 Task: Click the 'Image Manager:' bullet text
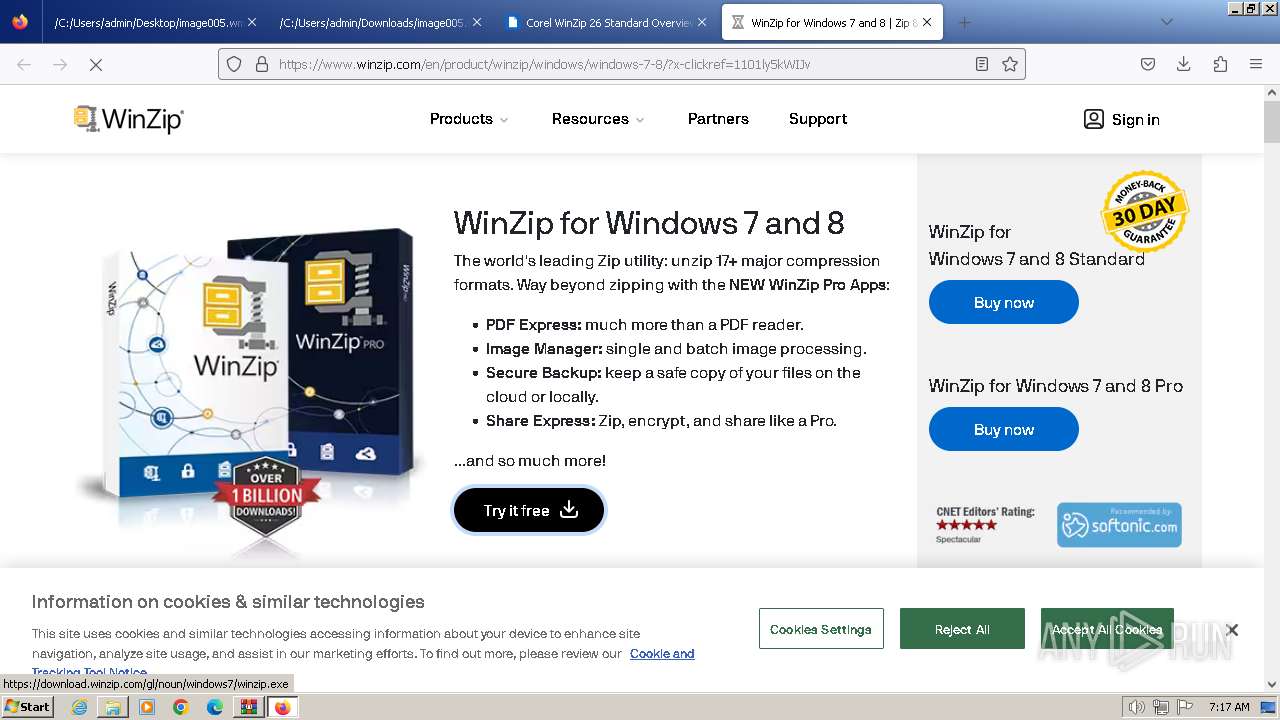[544, 349]
